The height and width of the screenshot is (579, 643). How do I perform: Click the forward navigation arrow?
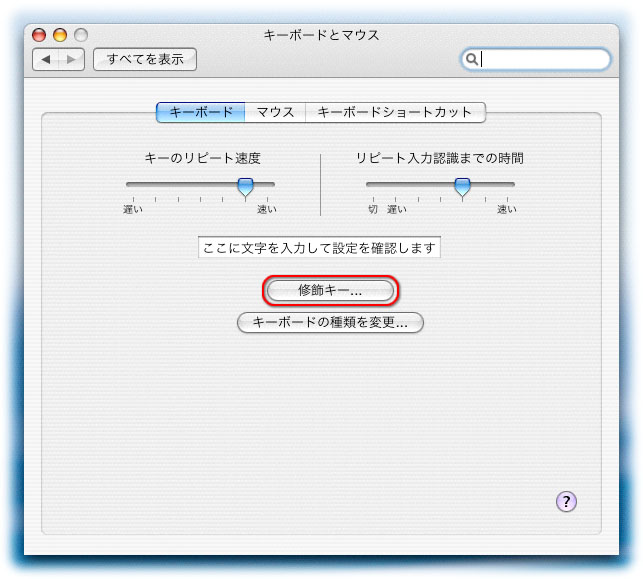71,60
